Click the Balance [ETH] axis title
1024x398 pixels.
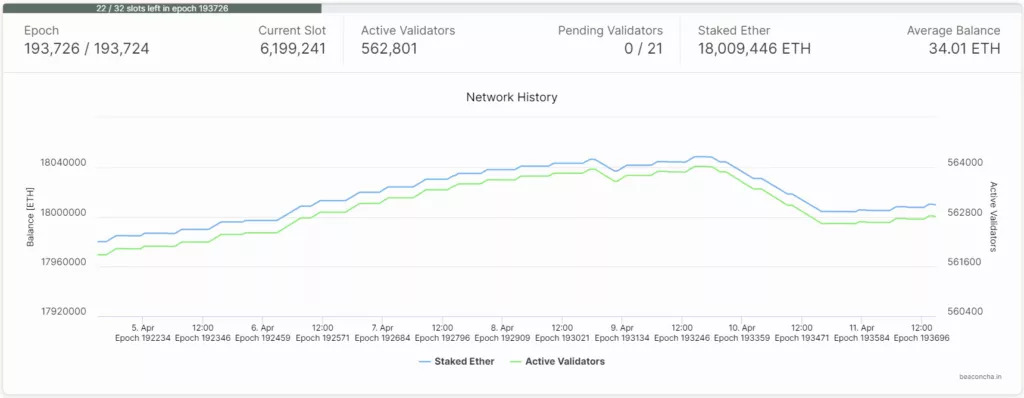(x=30, y=216)
